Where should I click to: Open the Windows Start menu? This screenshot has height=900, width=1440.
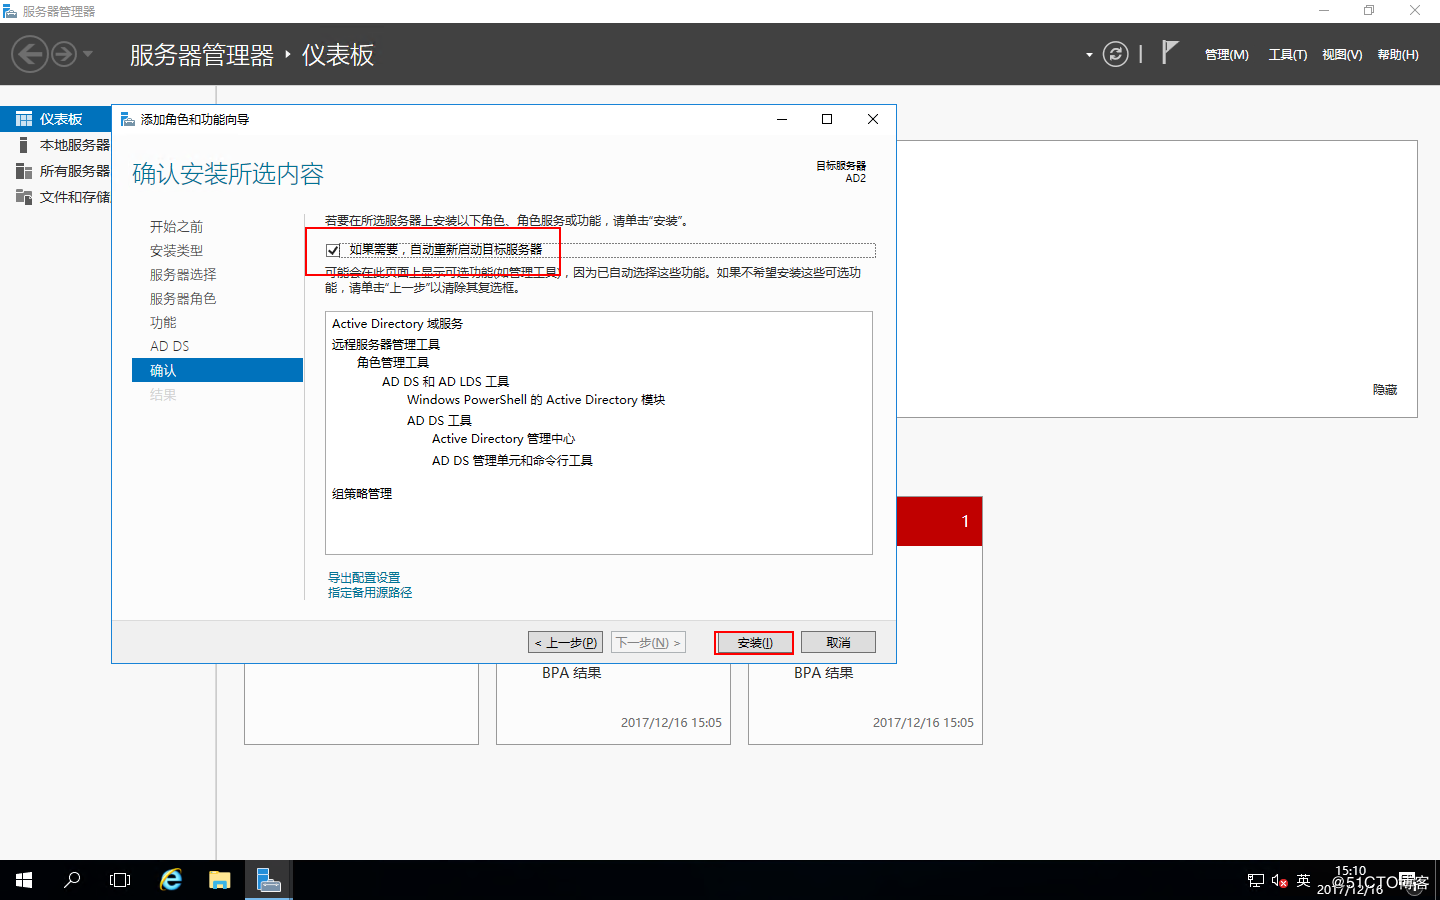click(24, 880)
